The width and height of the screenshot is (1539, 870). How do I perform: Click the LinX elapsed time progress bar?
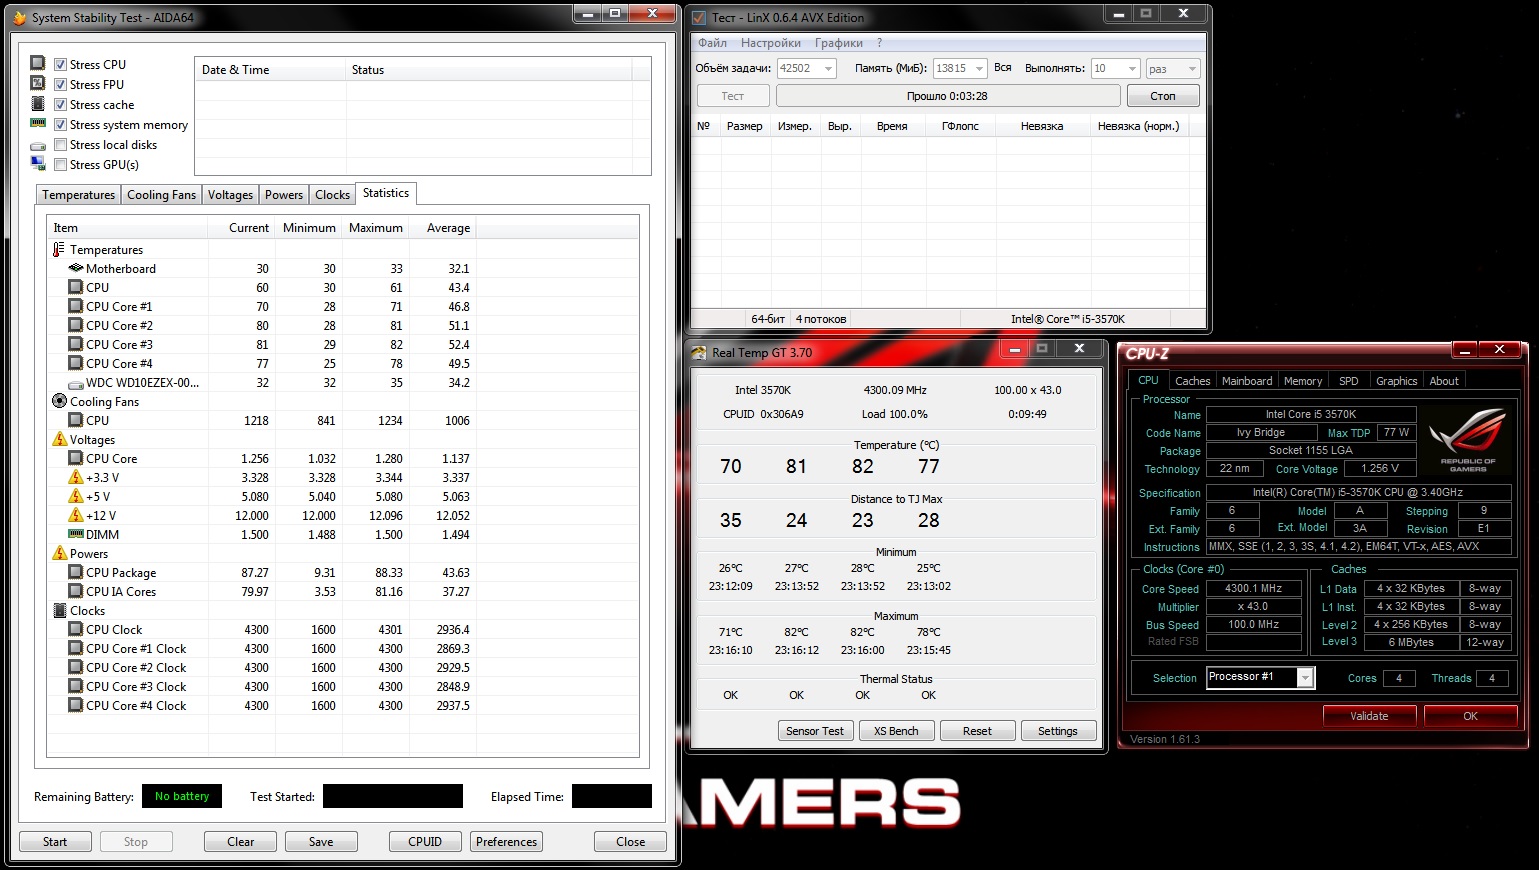coord(947,96)
